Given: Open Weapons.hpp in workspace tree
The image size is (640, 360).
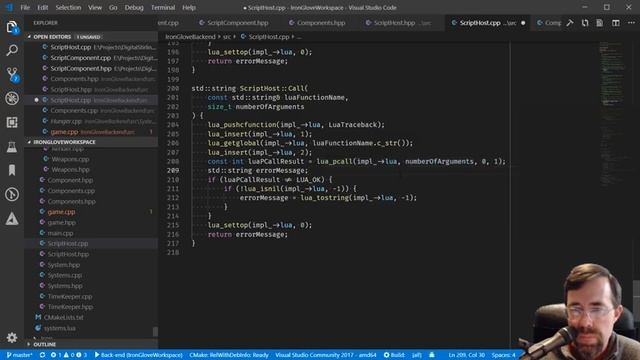Looking at the screenshot, I should [91, 169].
